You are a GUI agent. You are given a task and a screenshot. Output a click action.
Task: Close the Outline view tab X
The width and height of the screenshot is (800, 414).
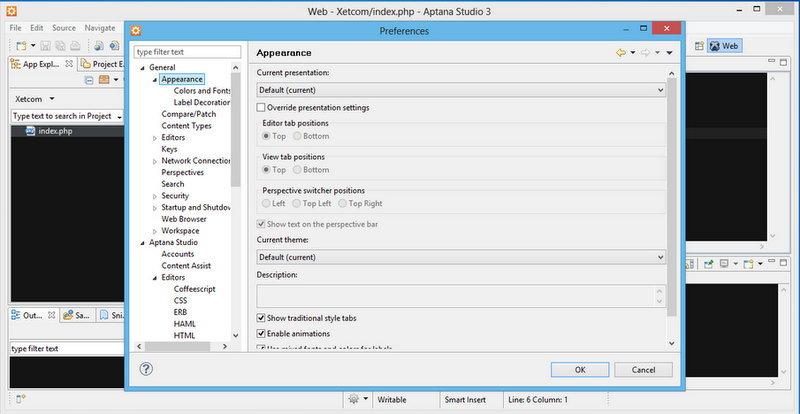tap(51, 315)
